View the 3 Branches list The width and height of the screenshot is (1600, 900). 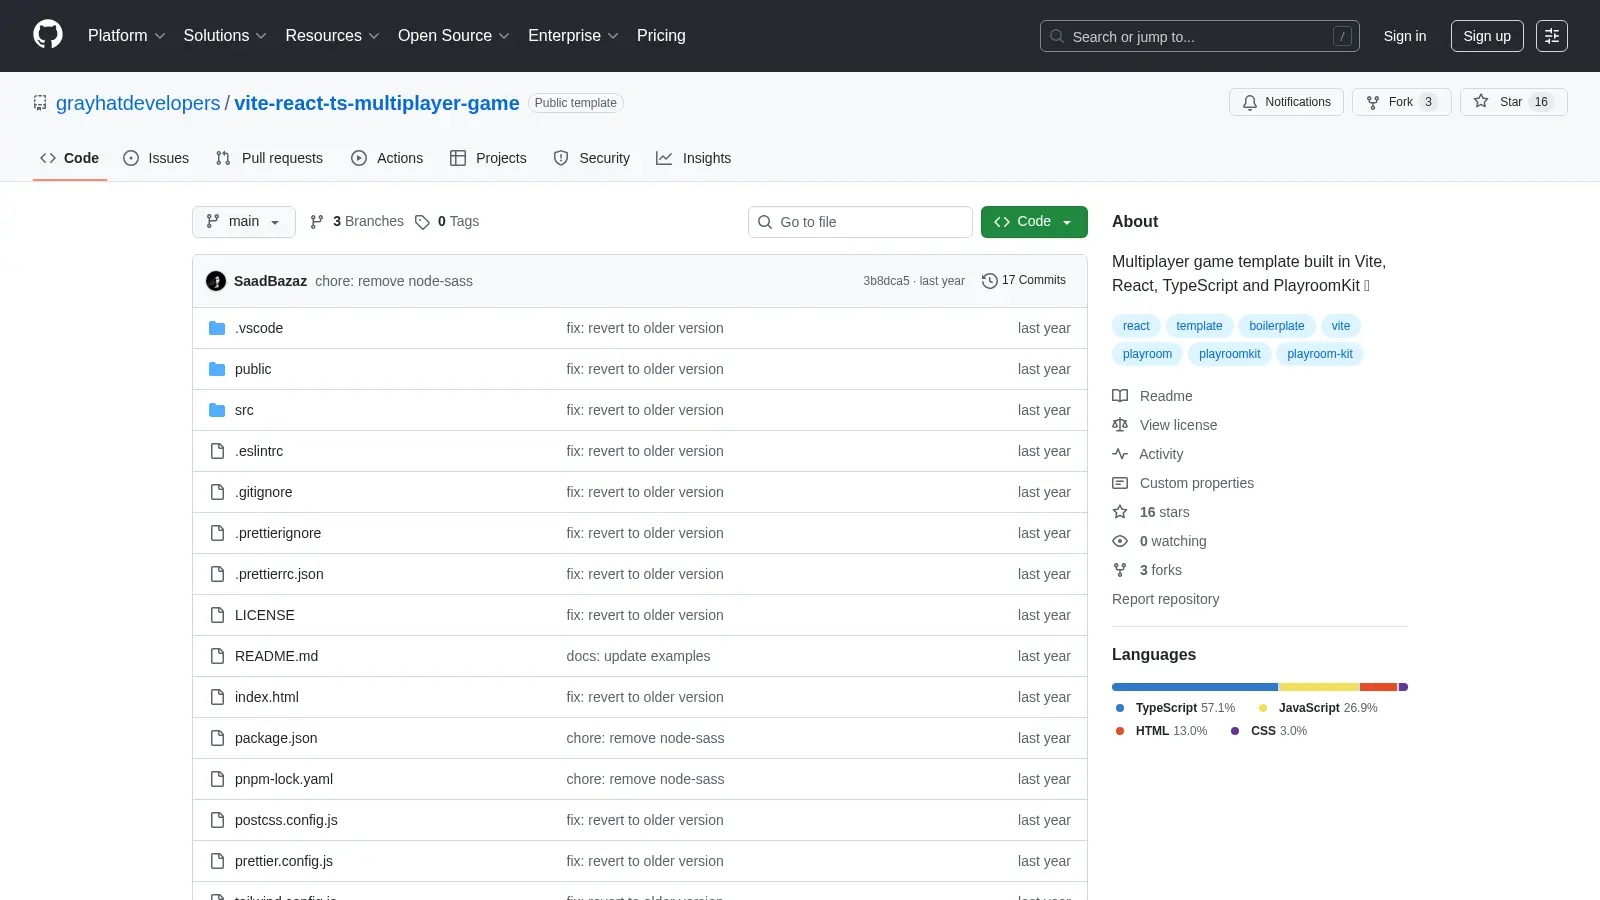point(357,222)
